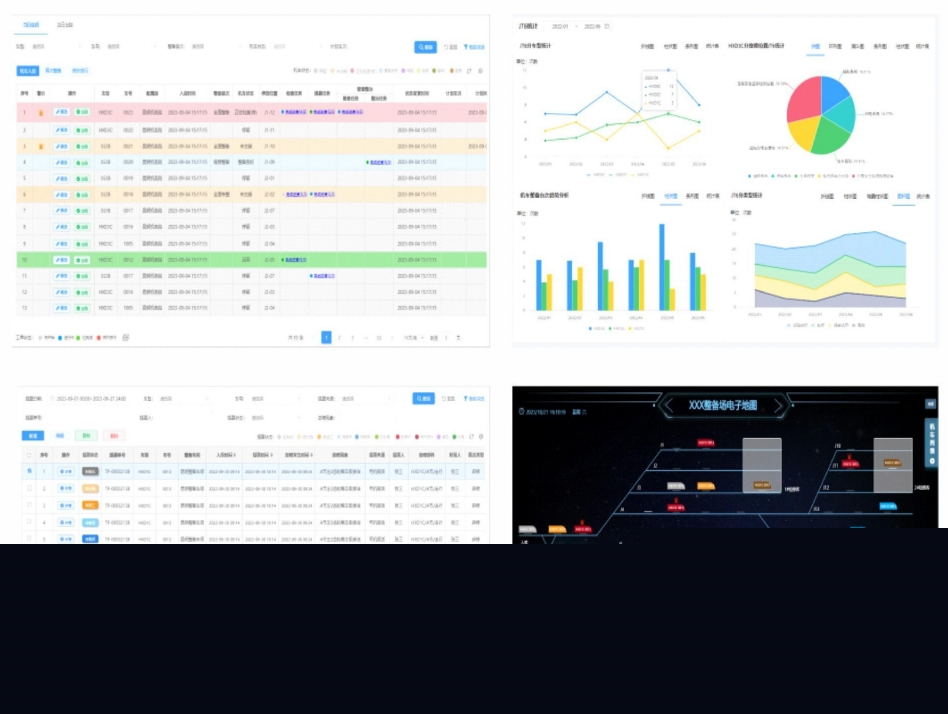The height and width of the screenshot is (714, 948).
Task: Click the green action button in row 5
Action: (x=82, y=178)
